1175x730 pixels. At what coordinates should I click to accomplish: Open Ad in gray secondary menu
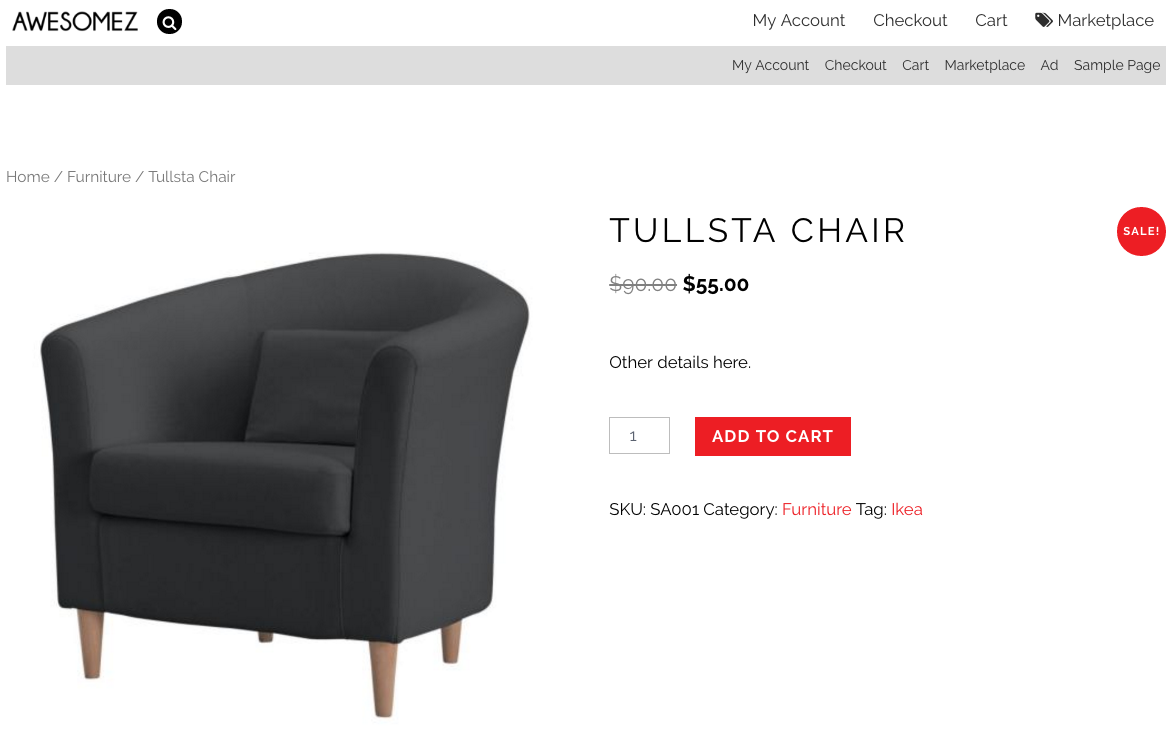point(1048,65)
